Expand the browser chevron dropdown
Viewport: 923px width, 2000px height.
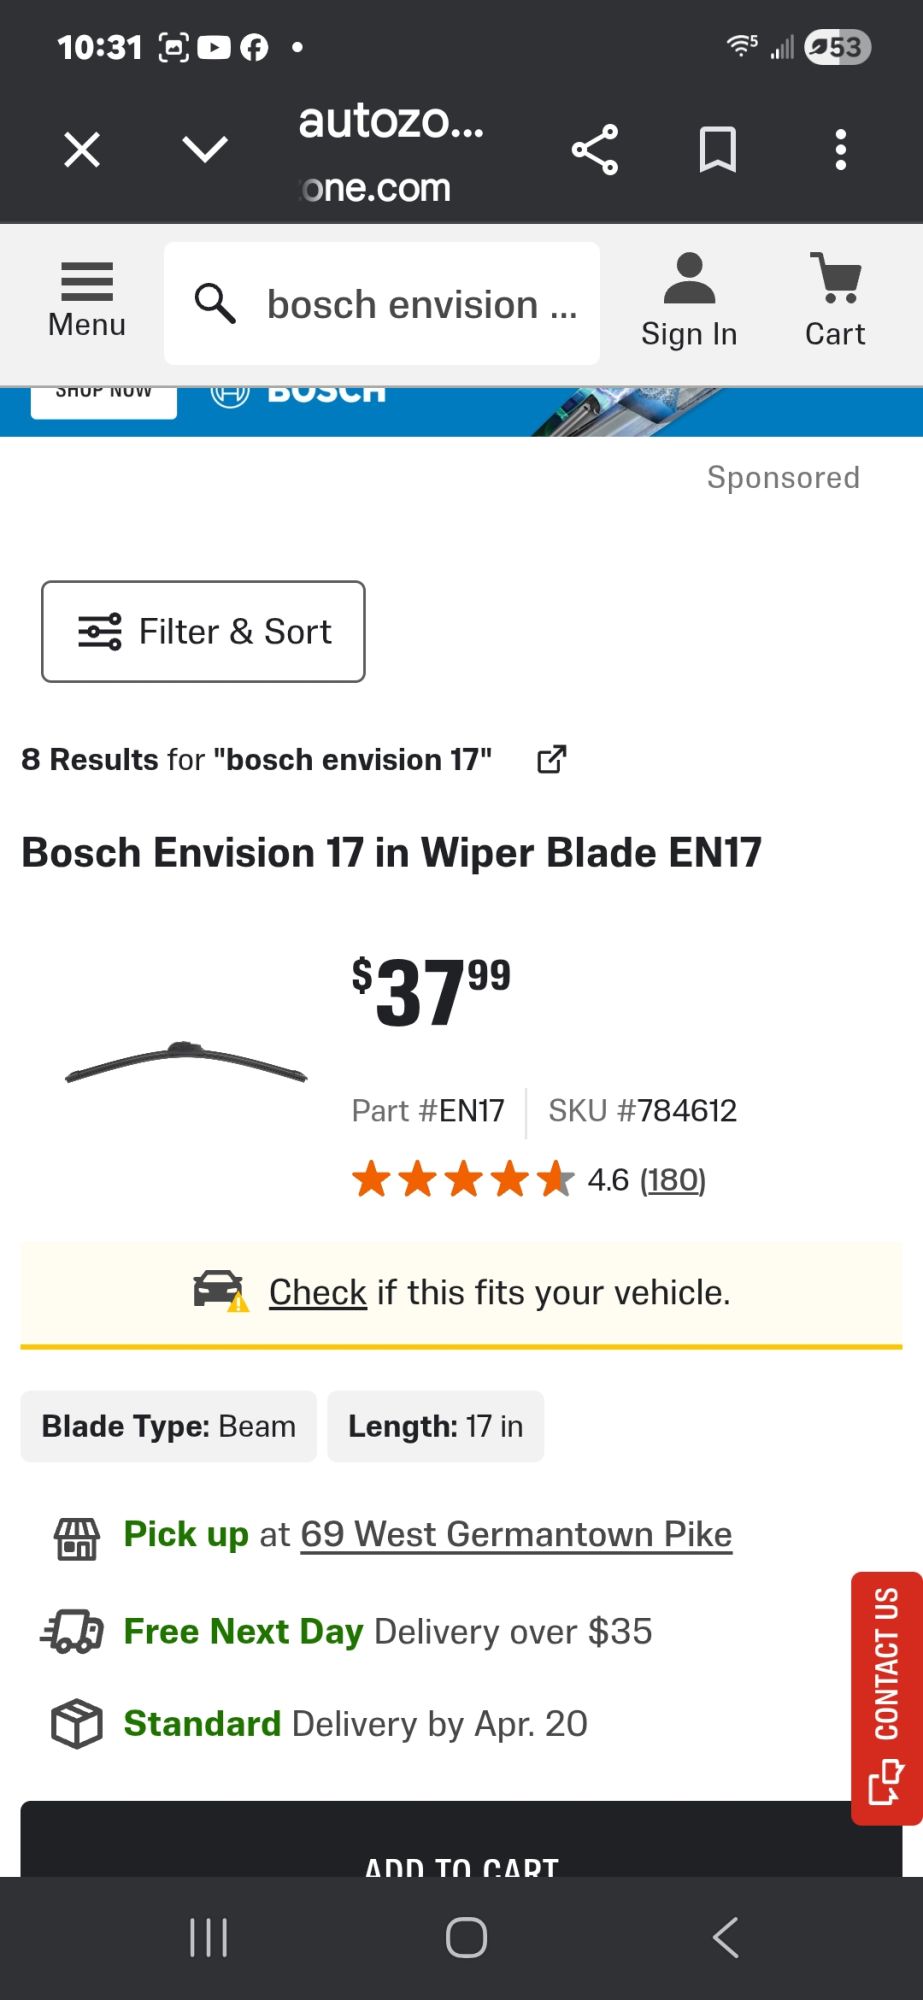pyautogui.click(x=205, y=150)
